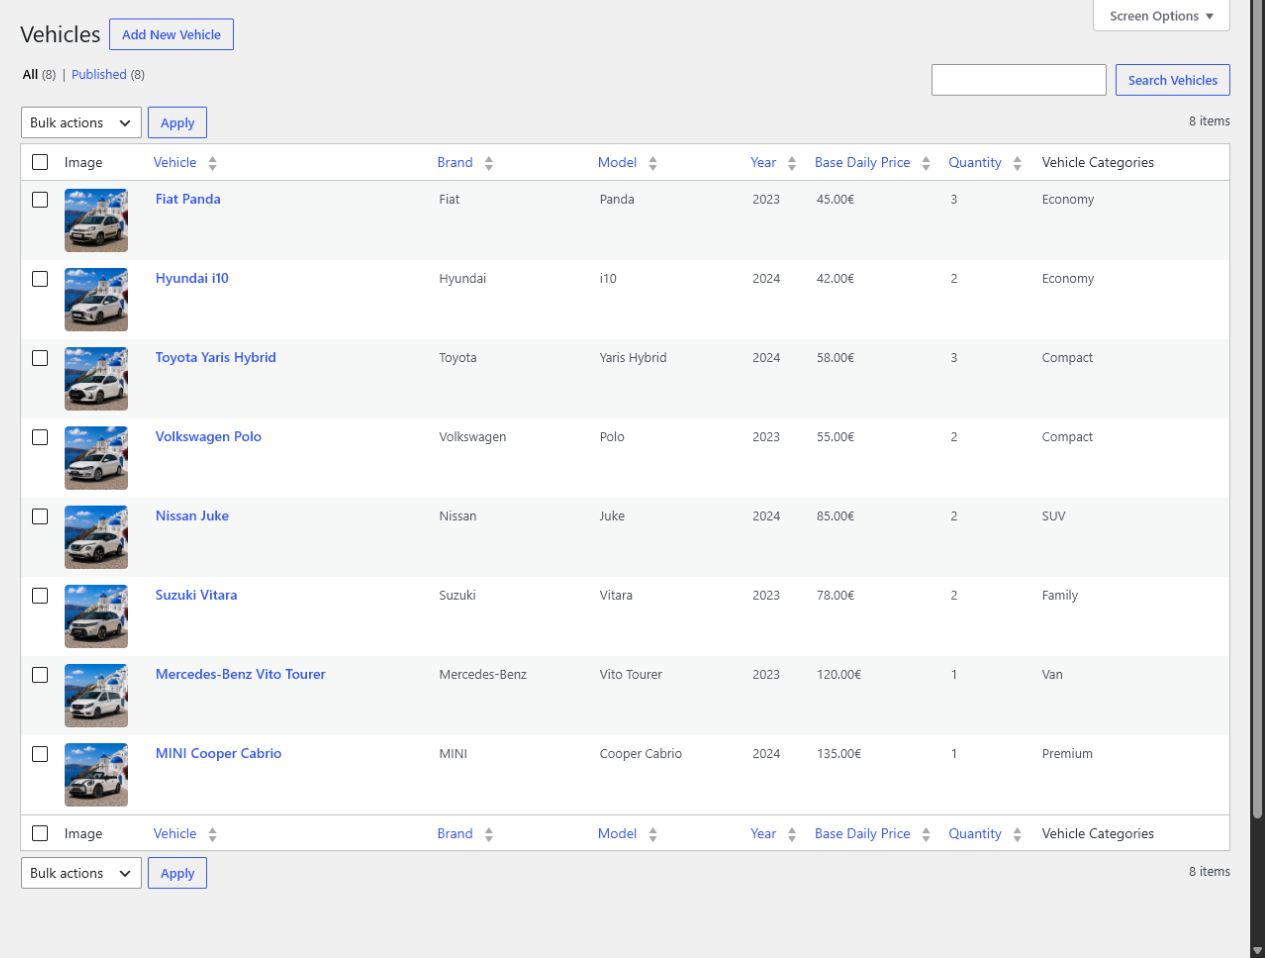
Task: Open the Volkswagen Polo thumbnail image
Action: pos(96,458)
